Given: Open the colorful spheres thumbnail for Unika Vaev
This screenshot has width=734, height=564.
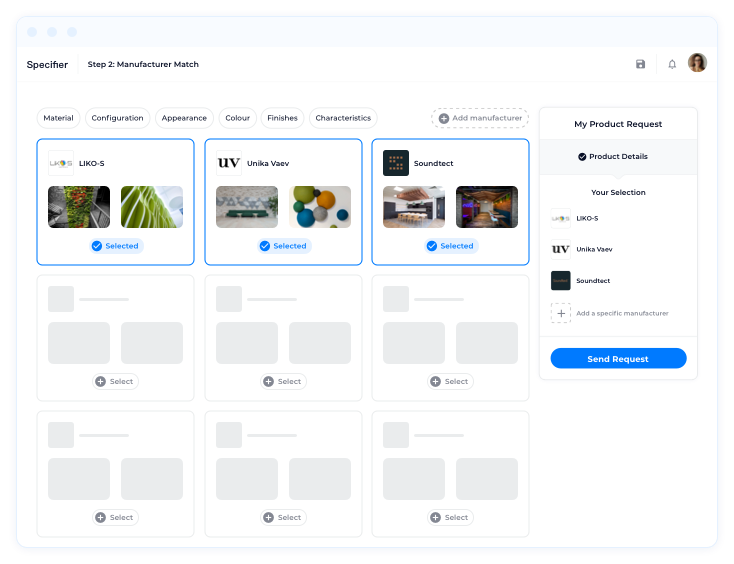Looking at the screenshot, I should 320,207.
